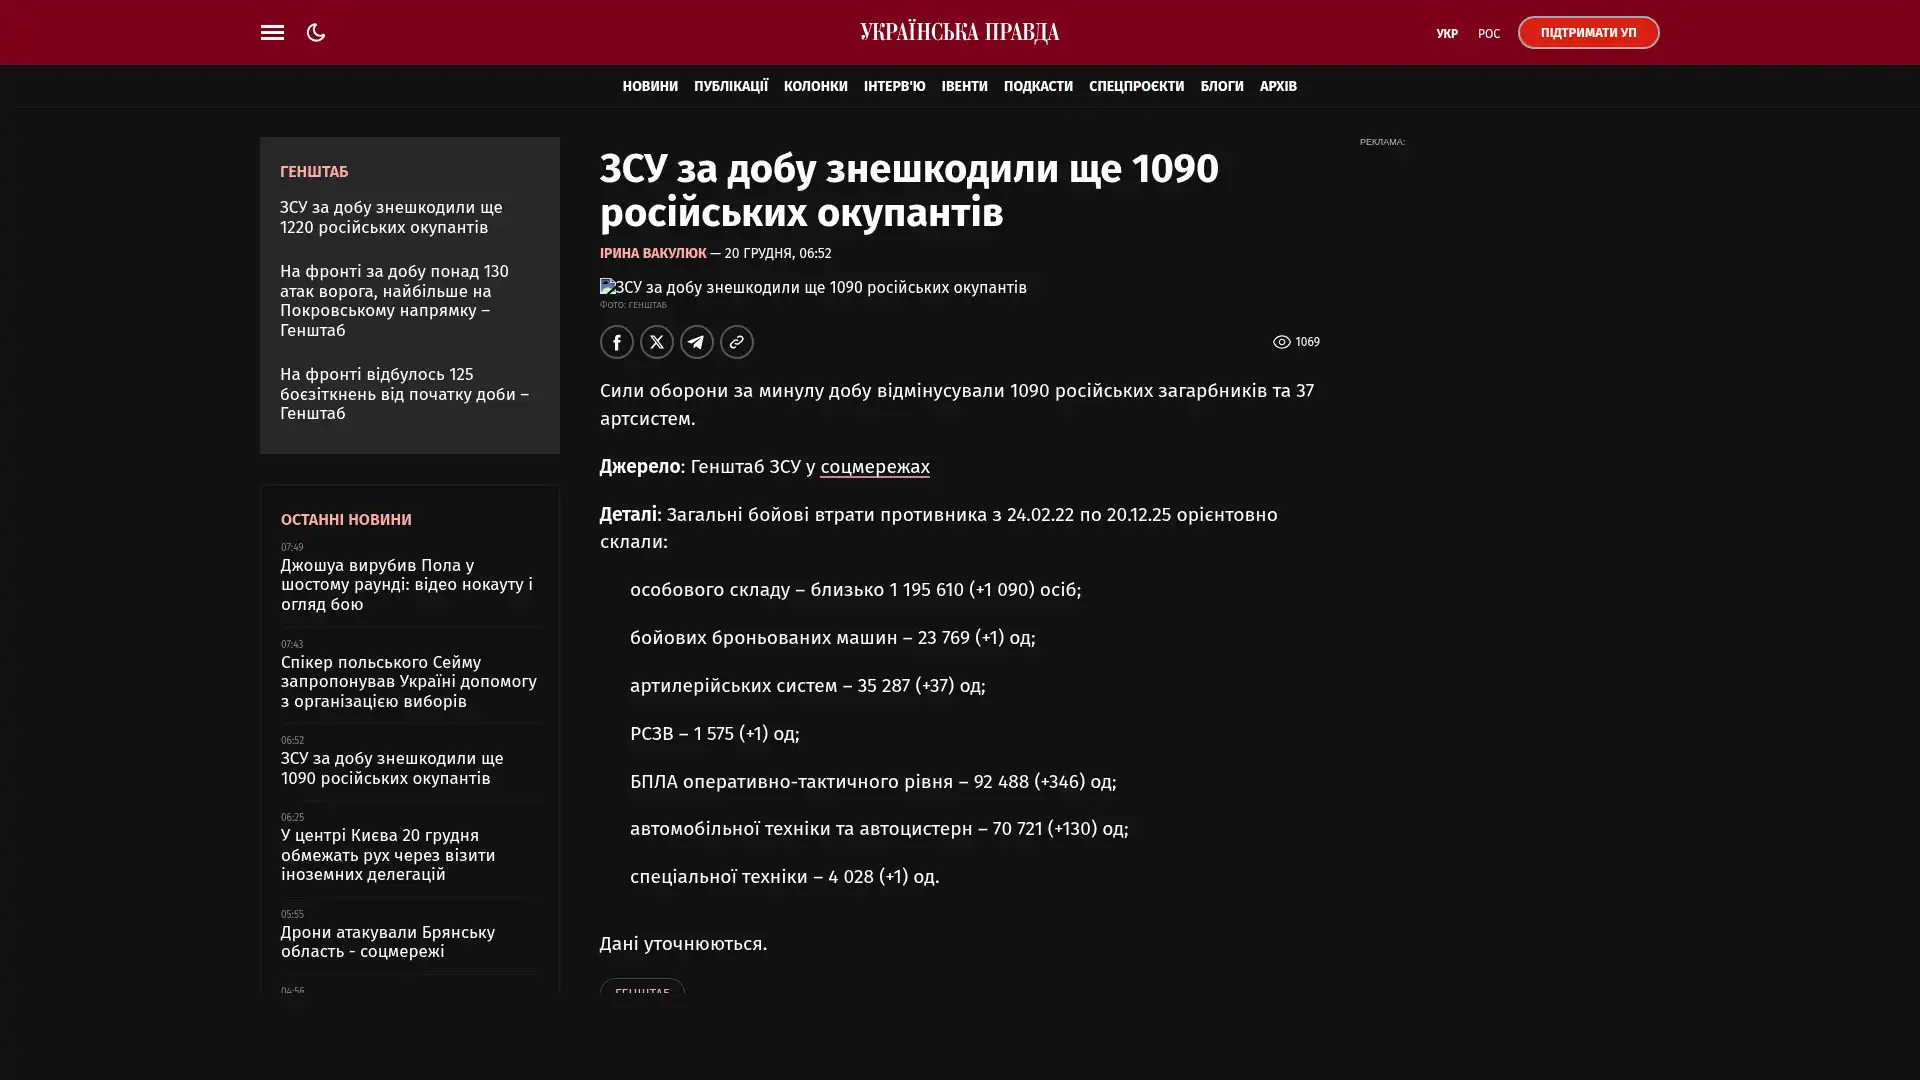This screenshot has height=1080, width=1920.
Task: Open the Спецпроєкти section
Action: [1135, 87]
